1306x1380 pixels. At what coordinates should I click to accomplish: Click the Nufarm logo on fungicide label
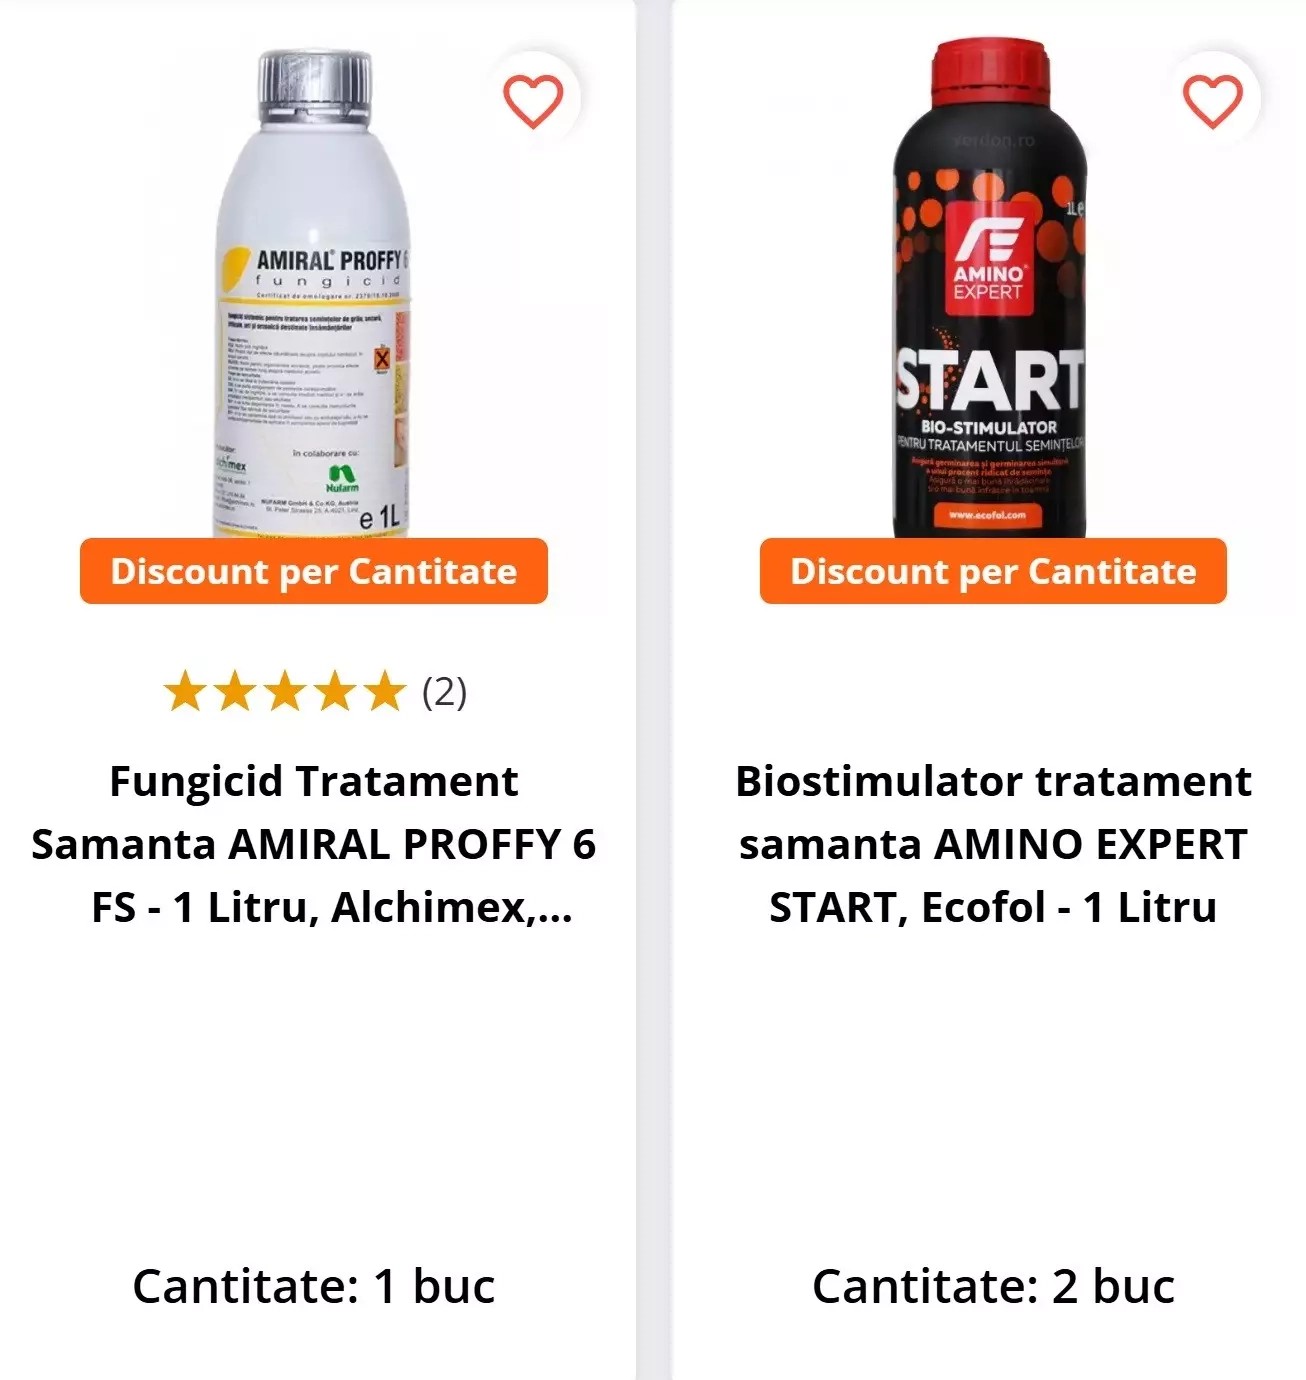(x=343, y=478)
